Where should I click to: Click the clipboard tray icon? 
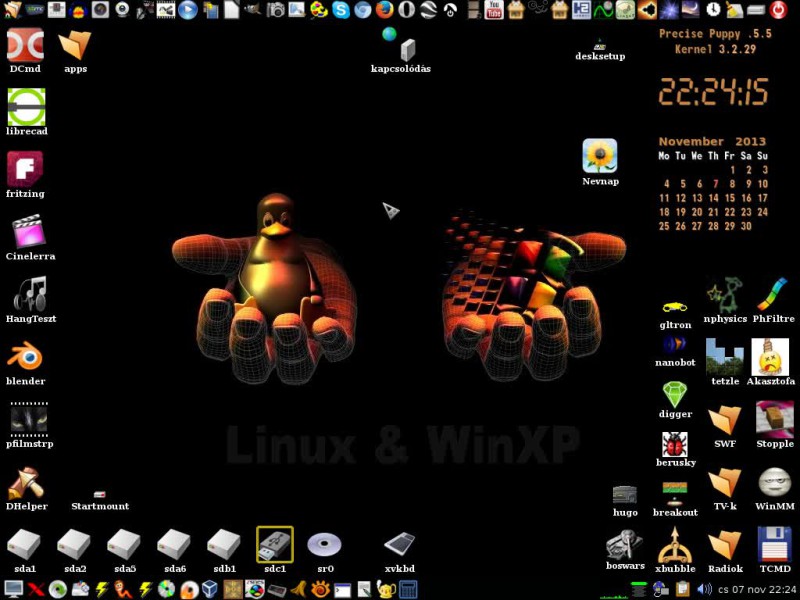click(x=682, y=589)
